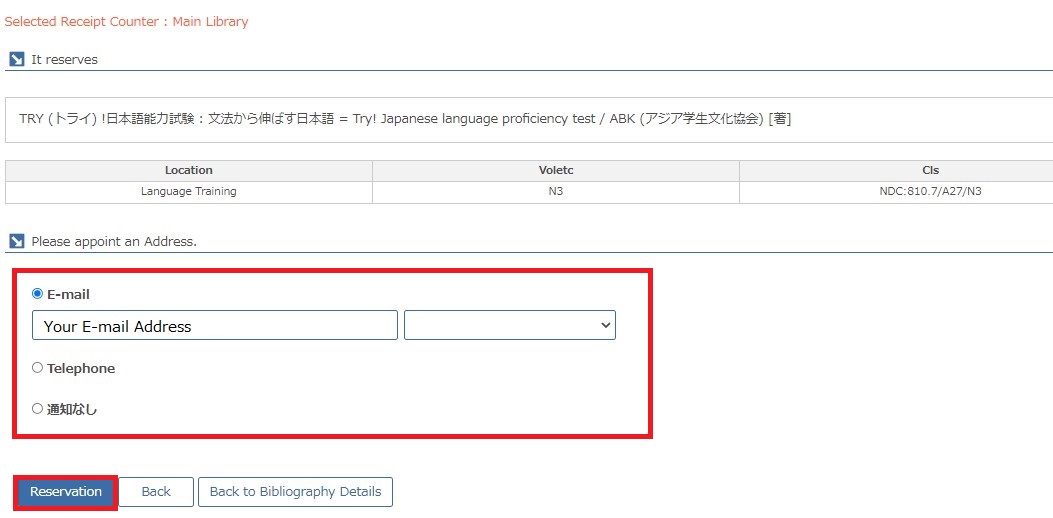Go back using the Back button
This screenshot has height=518, width=1053.
[156, 492]
